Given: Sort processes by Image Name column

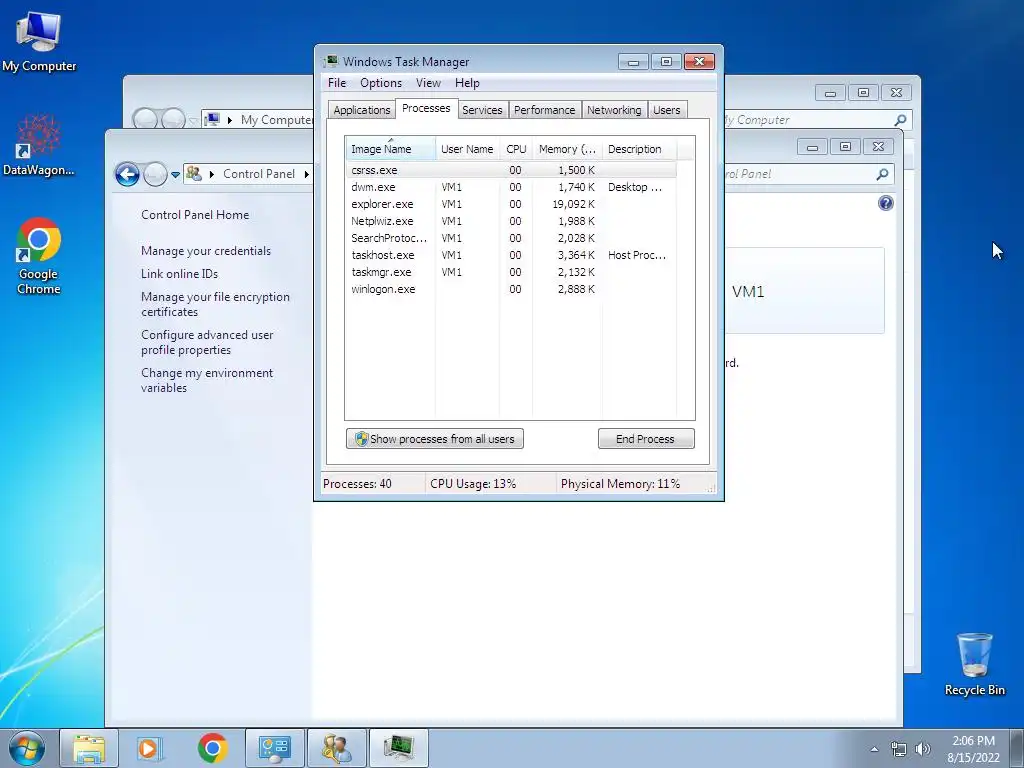Looking at the screenshot, I should 390,149.
